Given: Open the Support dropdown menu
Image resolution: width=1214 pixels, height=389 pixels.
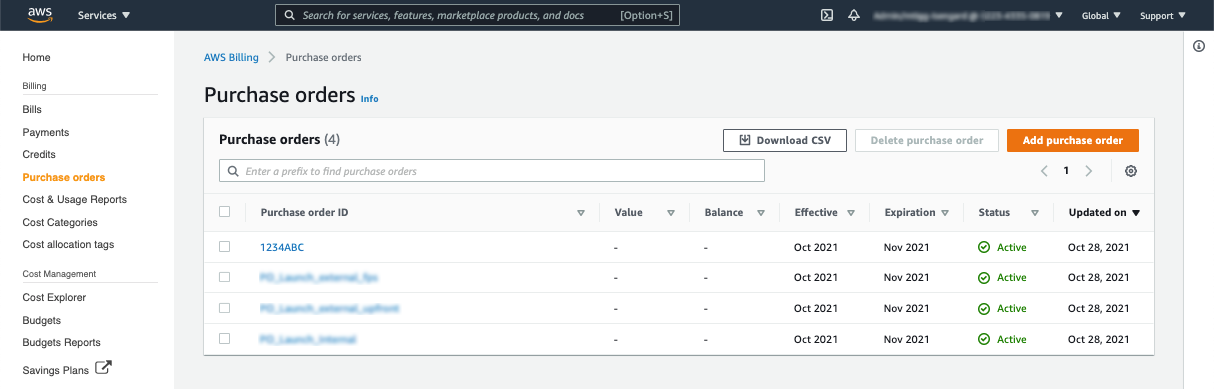Looking at the screenshot, I should [1163, 16].
